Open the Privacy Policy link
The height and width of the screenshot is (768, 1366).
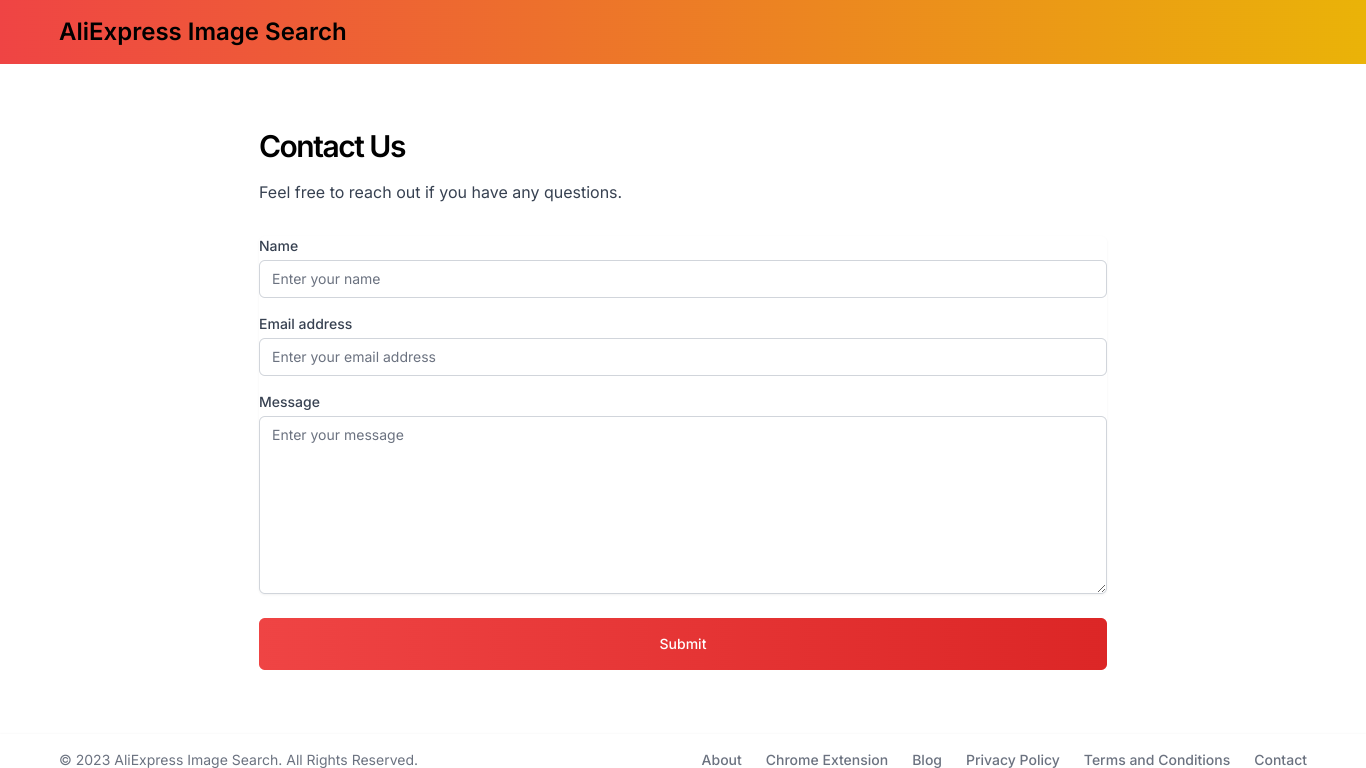coord(1013,760)
